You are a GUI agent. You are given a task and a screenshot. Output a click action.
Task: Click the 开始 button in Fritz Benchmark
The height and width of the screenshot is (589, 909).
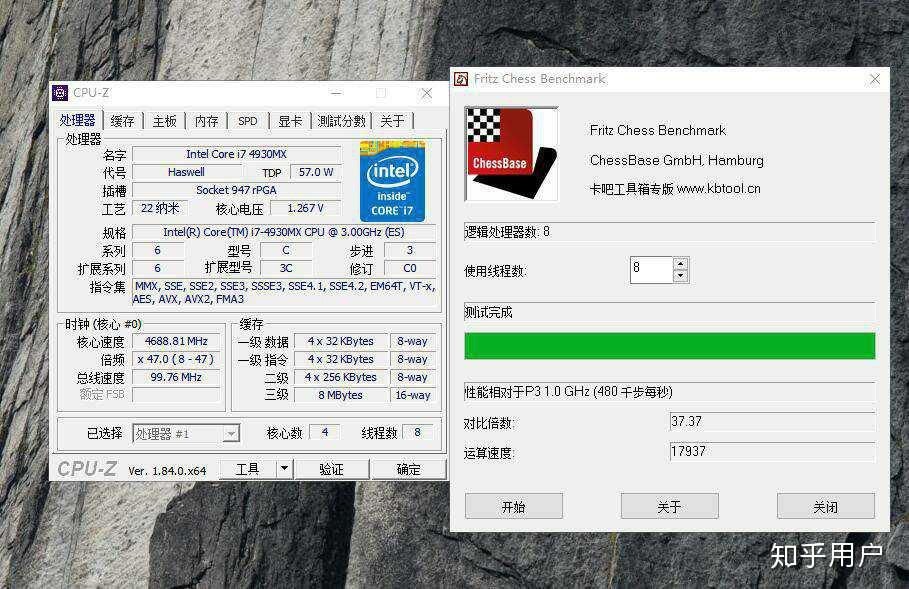pyautogui.click(x=514, y=507)
